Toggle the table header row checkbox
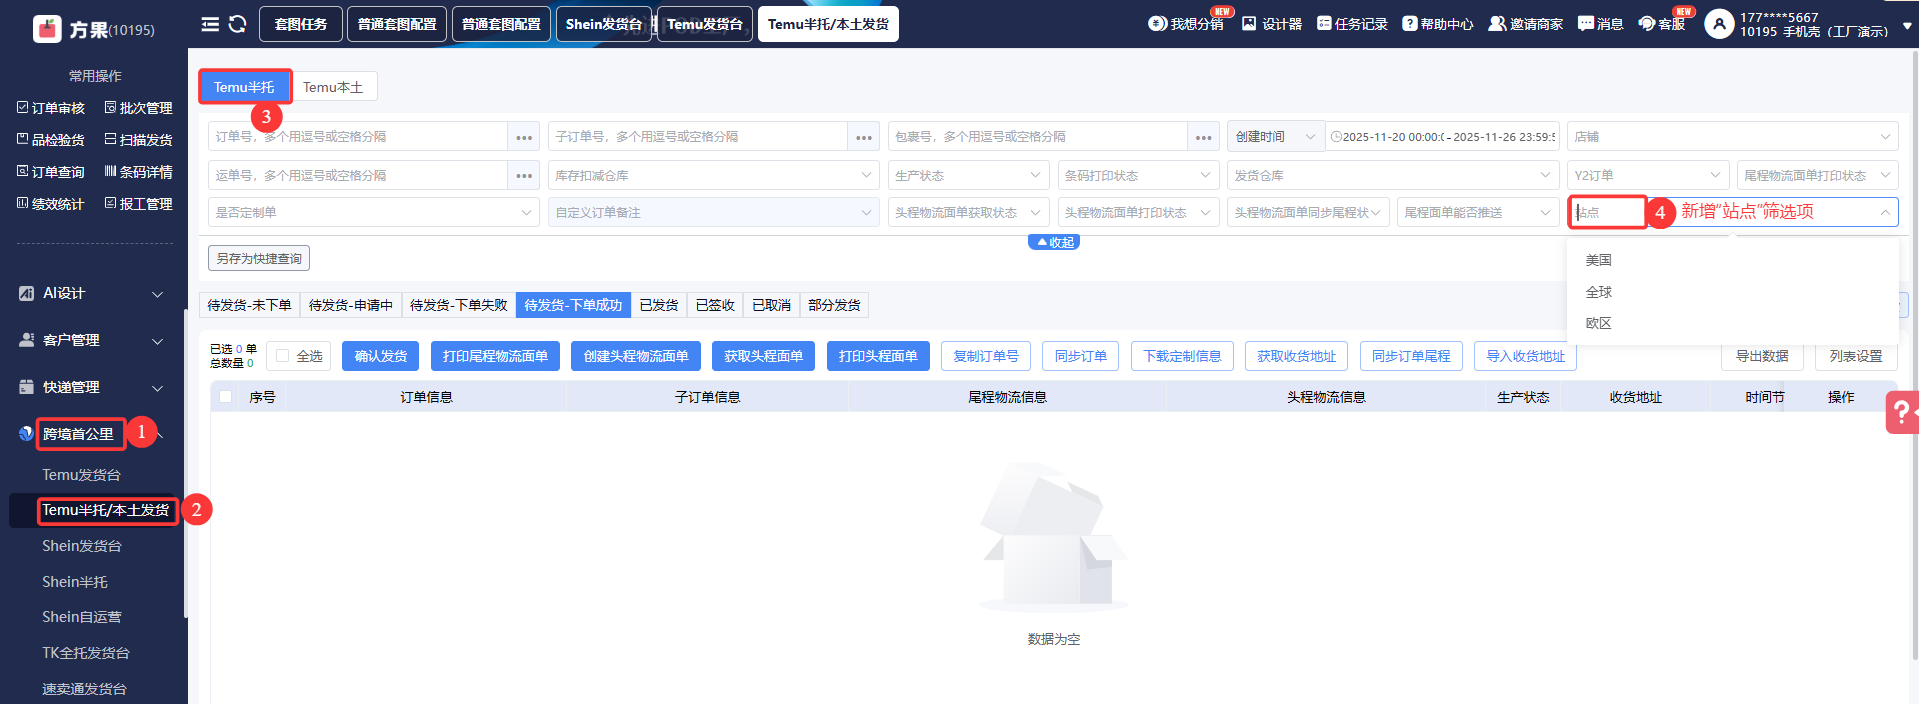1919x704 pixels. click(226, 397)
